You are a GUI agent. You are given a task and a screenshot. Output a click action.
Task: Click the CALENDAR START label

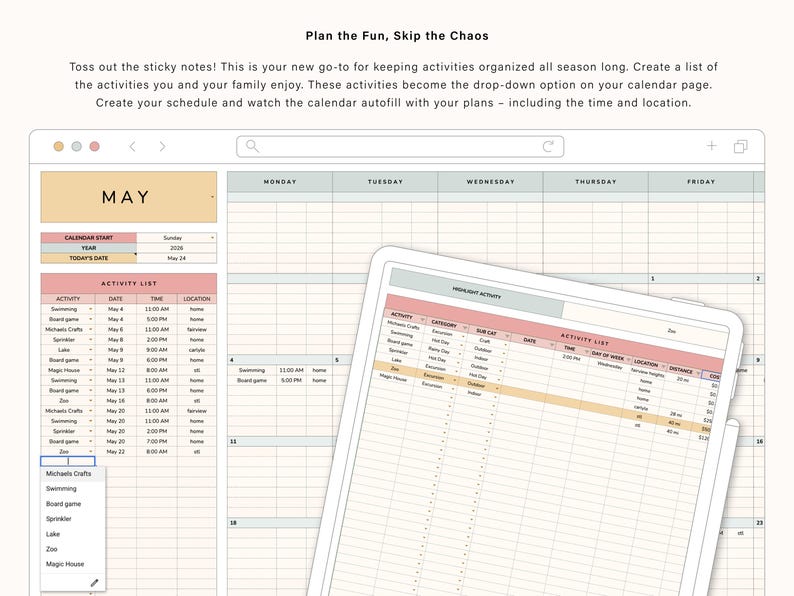(89, 237)
